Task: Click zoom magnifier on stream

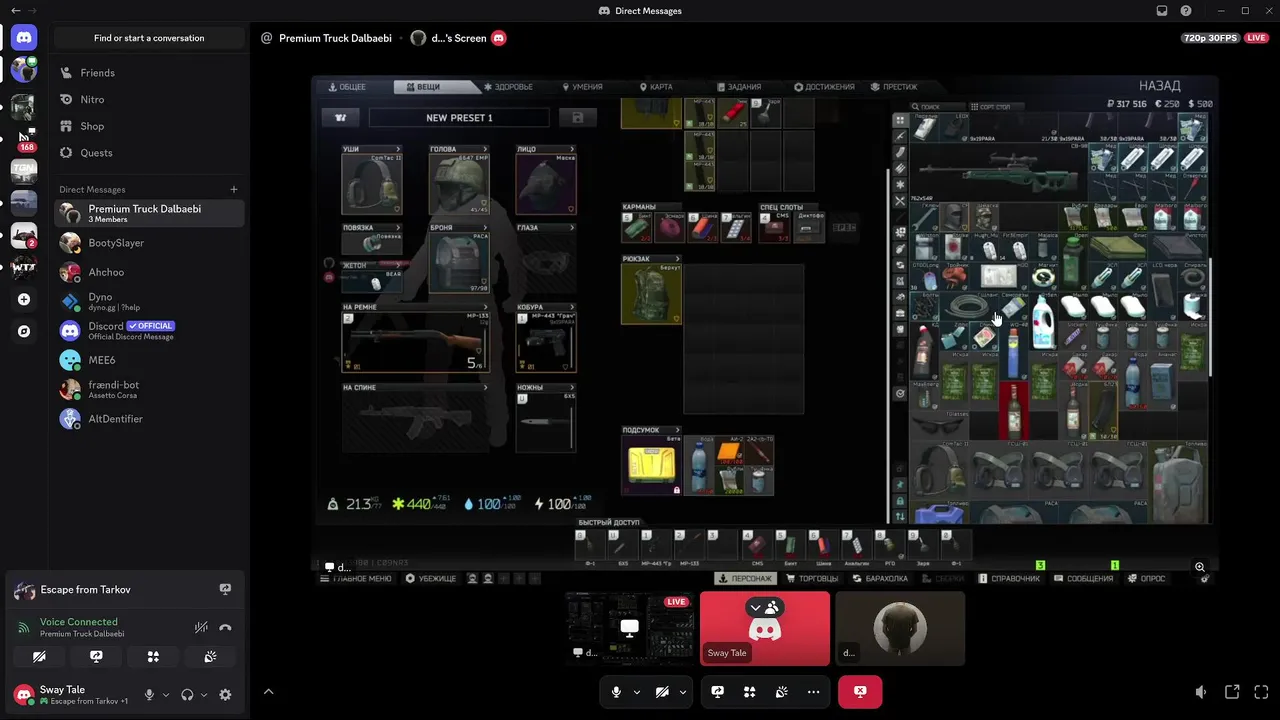Action: click(x=1200, y=567)
